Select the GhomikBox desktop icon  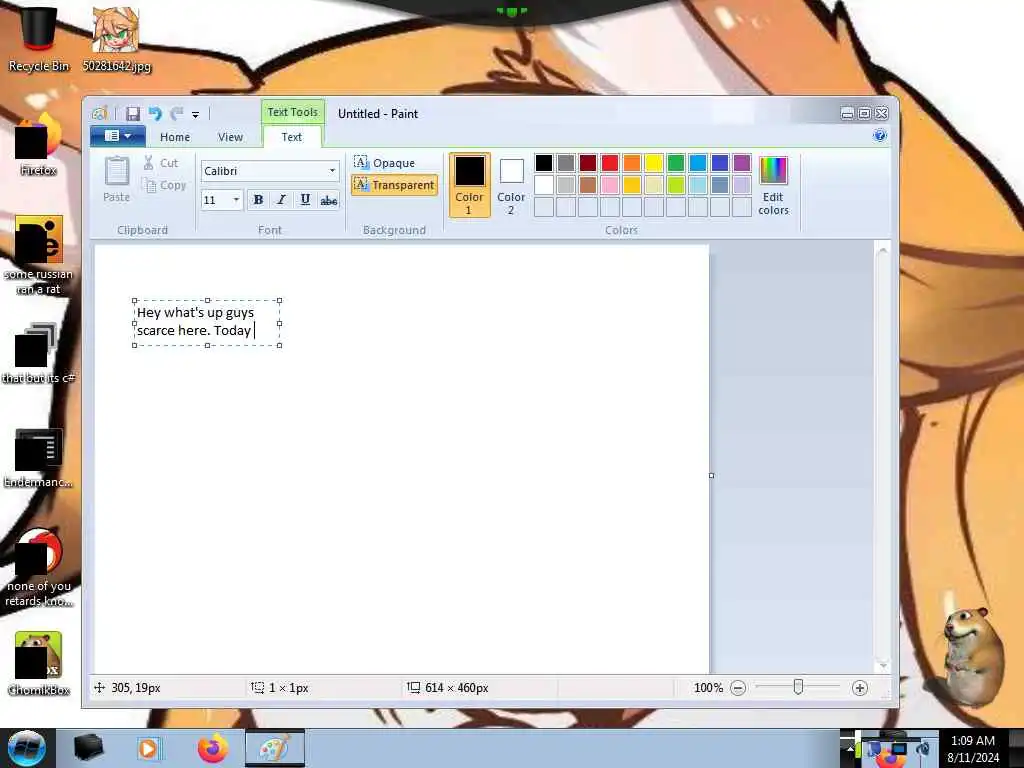pos(39,664)
